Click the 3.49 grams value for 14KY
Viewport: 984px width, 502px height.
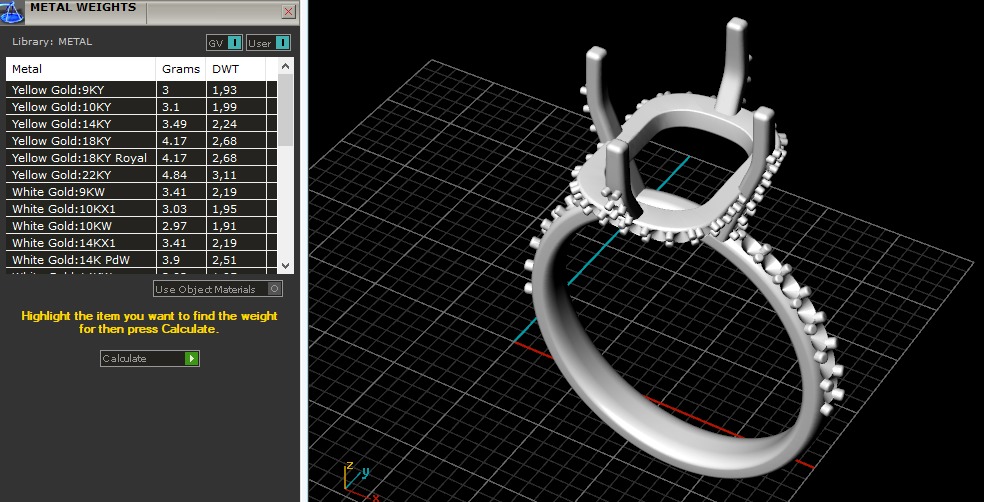click(174, 124)
